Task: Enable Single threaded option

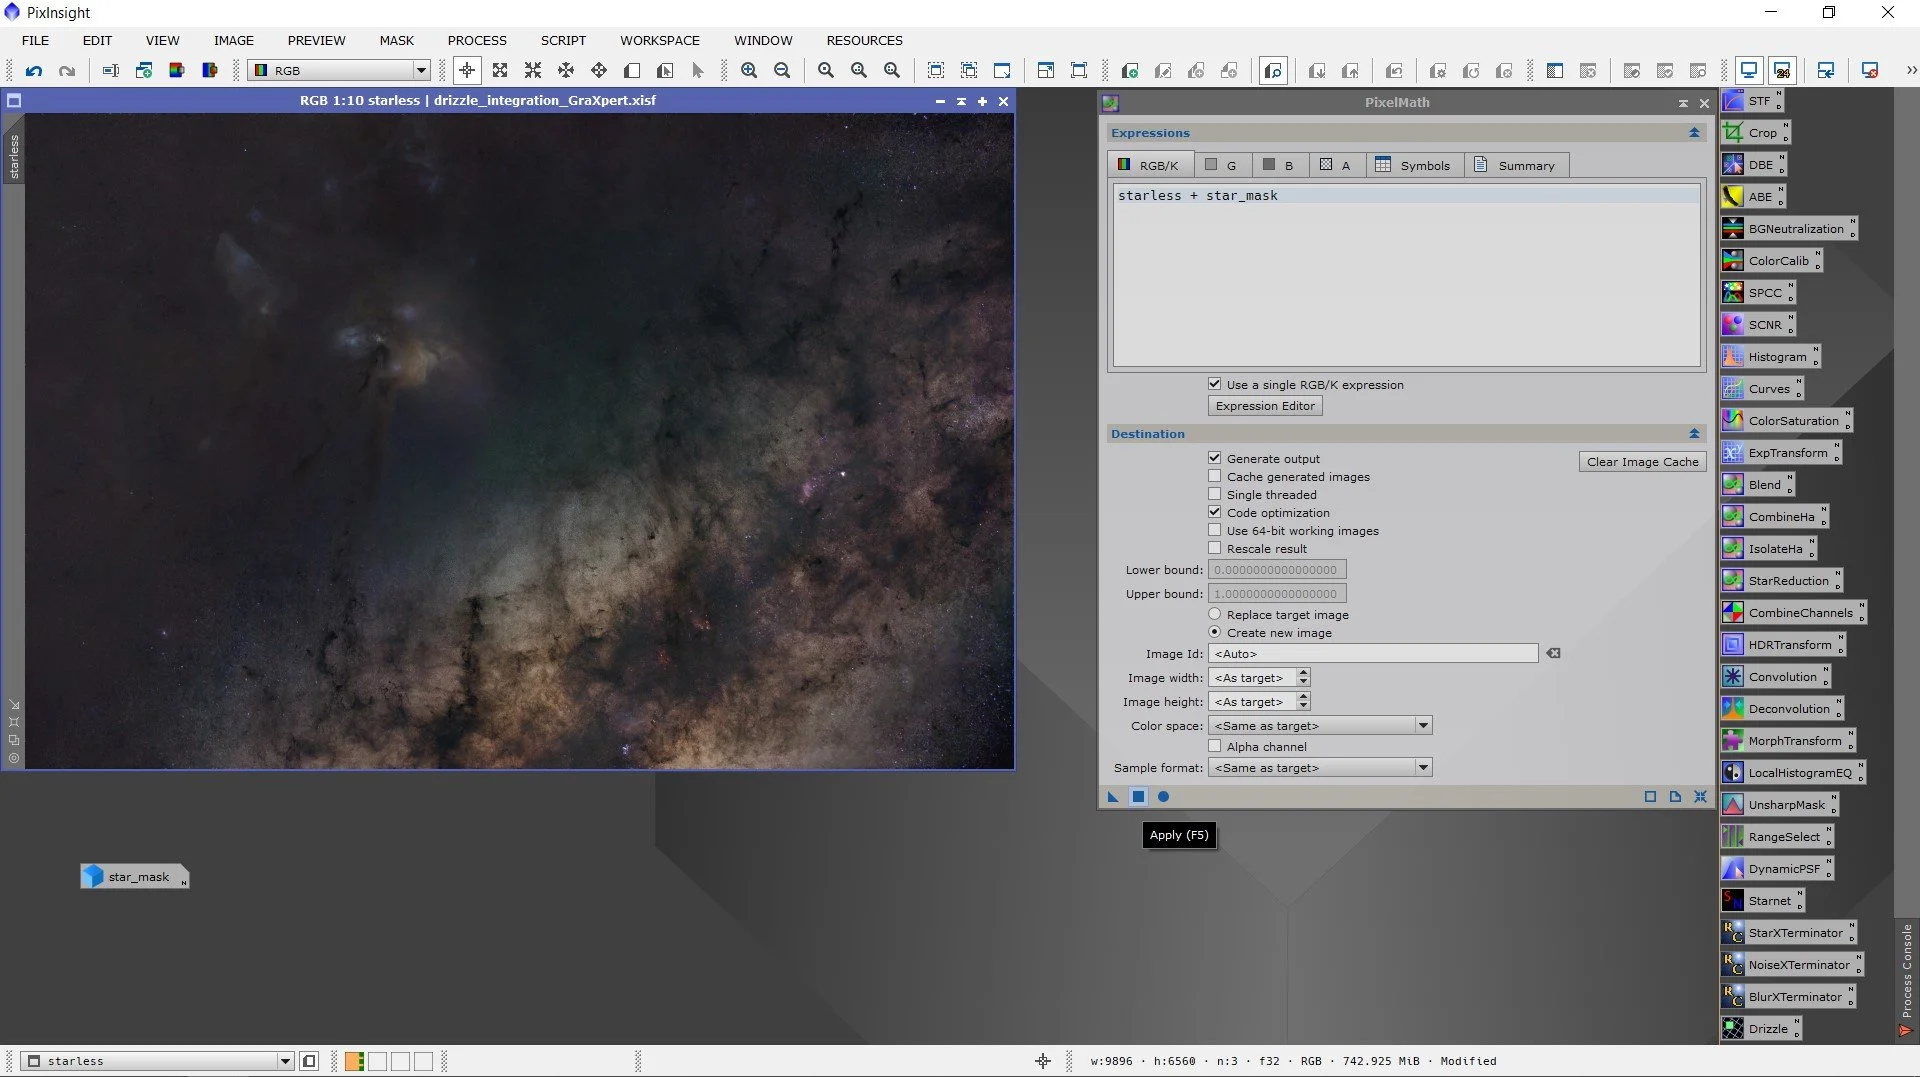Action: pos(1262,495)
